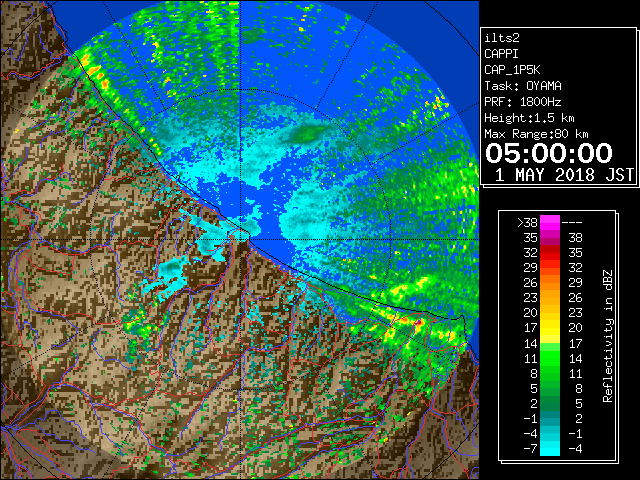Image resolution: width=640 pixels, height=480 pixels.
Task: Click the -7 legend label
Action: pyautogui.click(x=530, y=449)
